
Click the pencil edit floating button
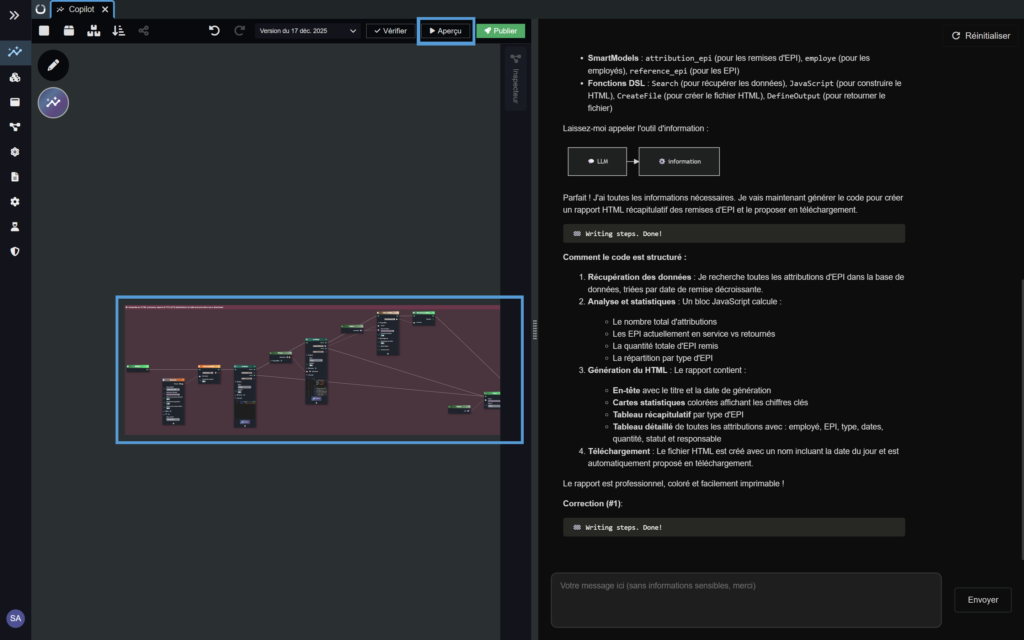pyautogui.click(x=53, y=65)
